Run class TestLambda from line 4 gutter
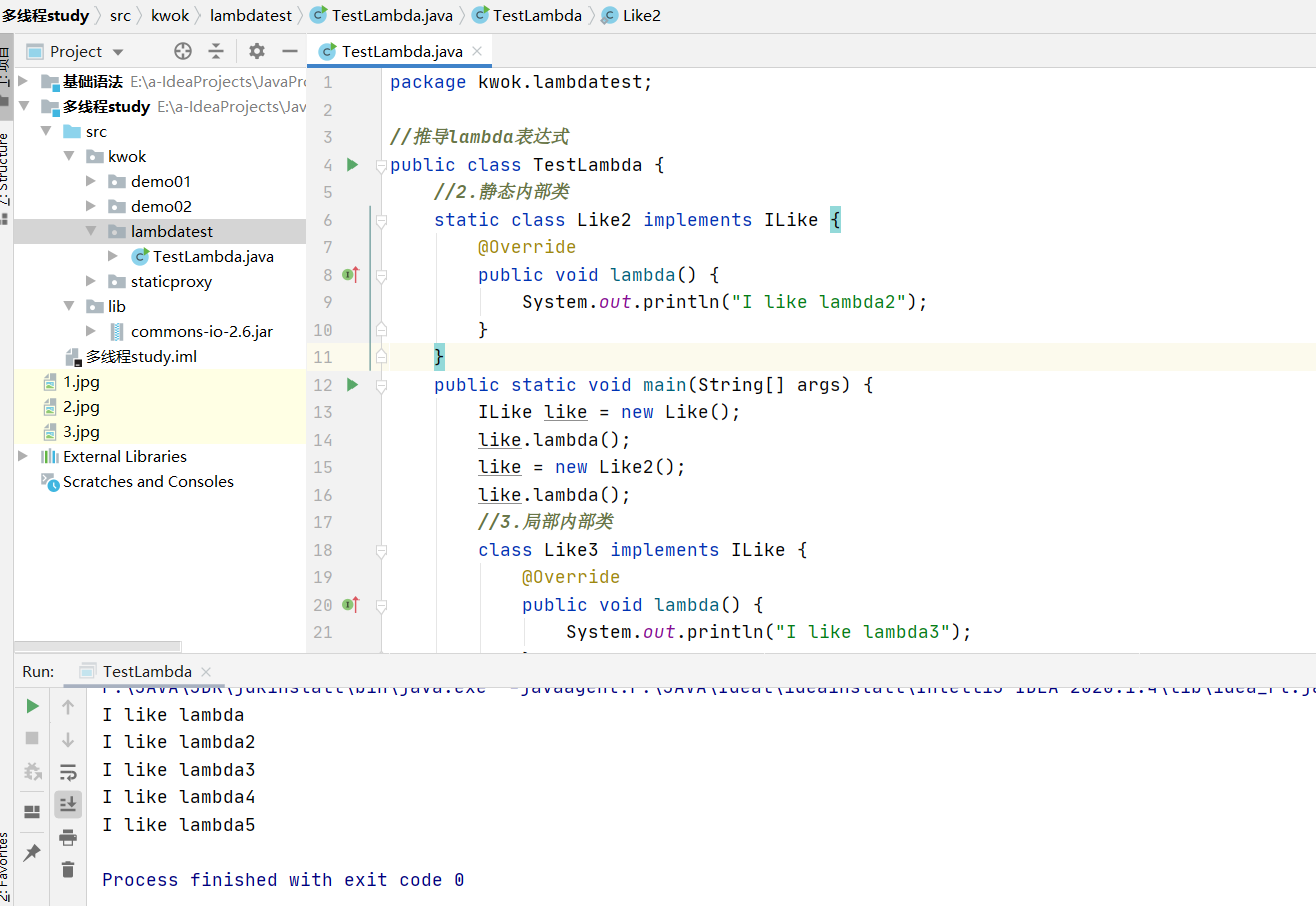The width and height of the screenshot is (1316, 906). 352,164
